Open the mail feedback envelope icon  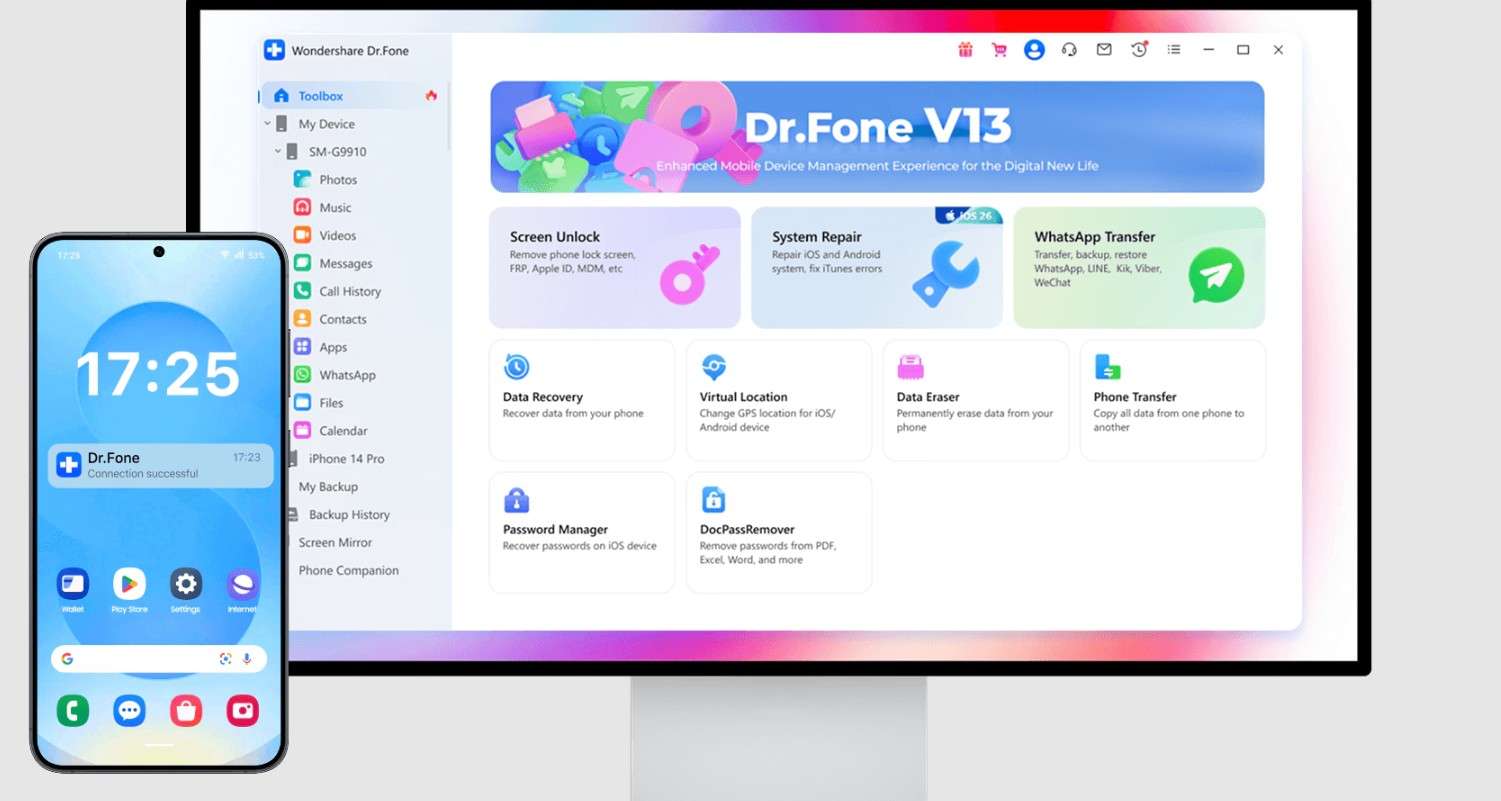[1104, 50]
